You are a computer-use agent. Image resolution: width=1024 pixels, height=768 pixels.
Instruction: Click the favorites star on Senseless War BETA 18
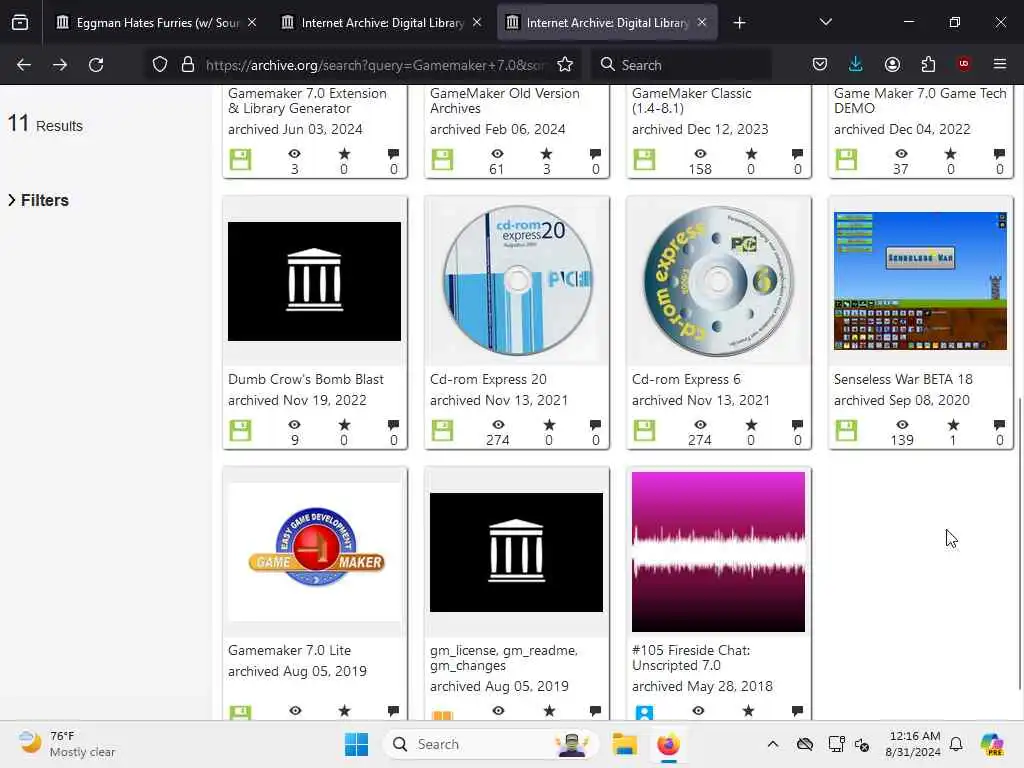(x=953, y=425)
